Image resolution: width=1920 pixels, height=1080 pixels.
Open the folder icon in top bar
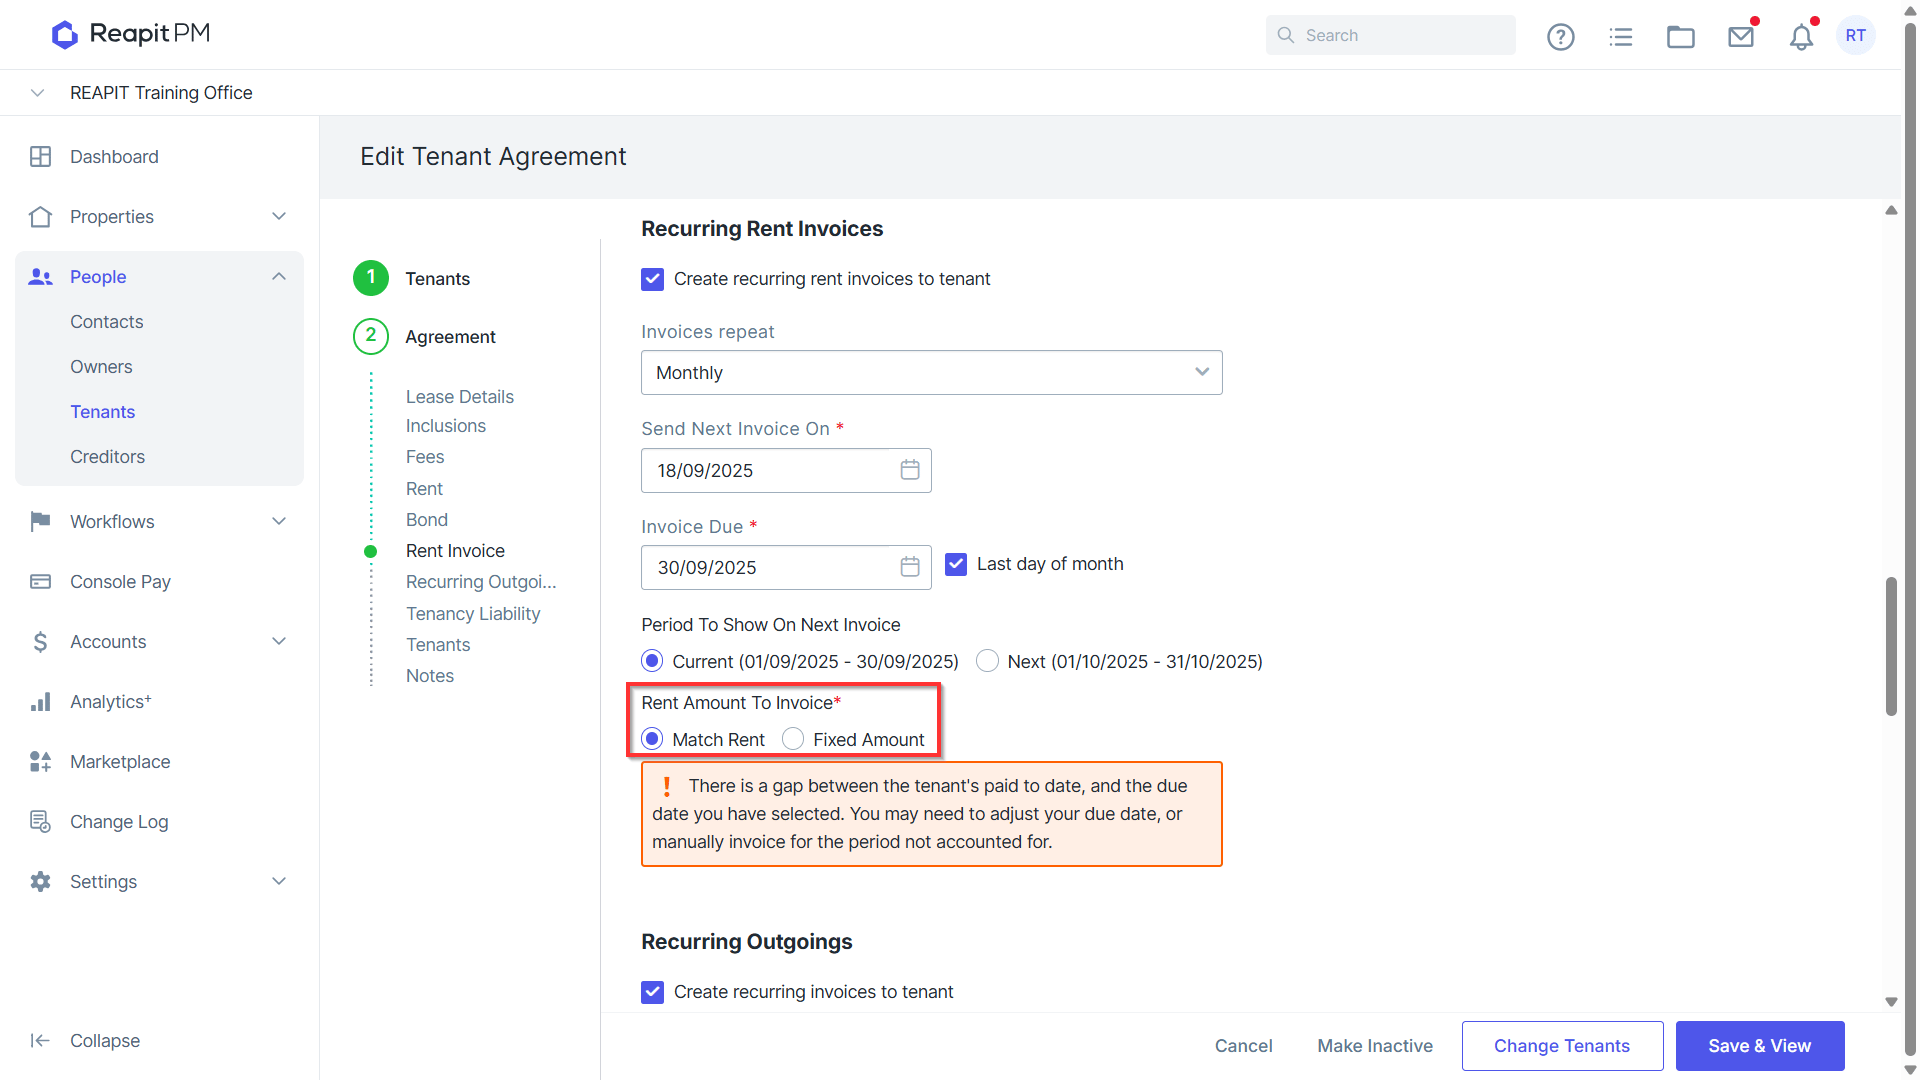[1680, 36]
